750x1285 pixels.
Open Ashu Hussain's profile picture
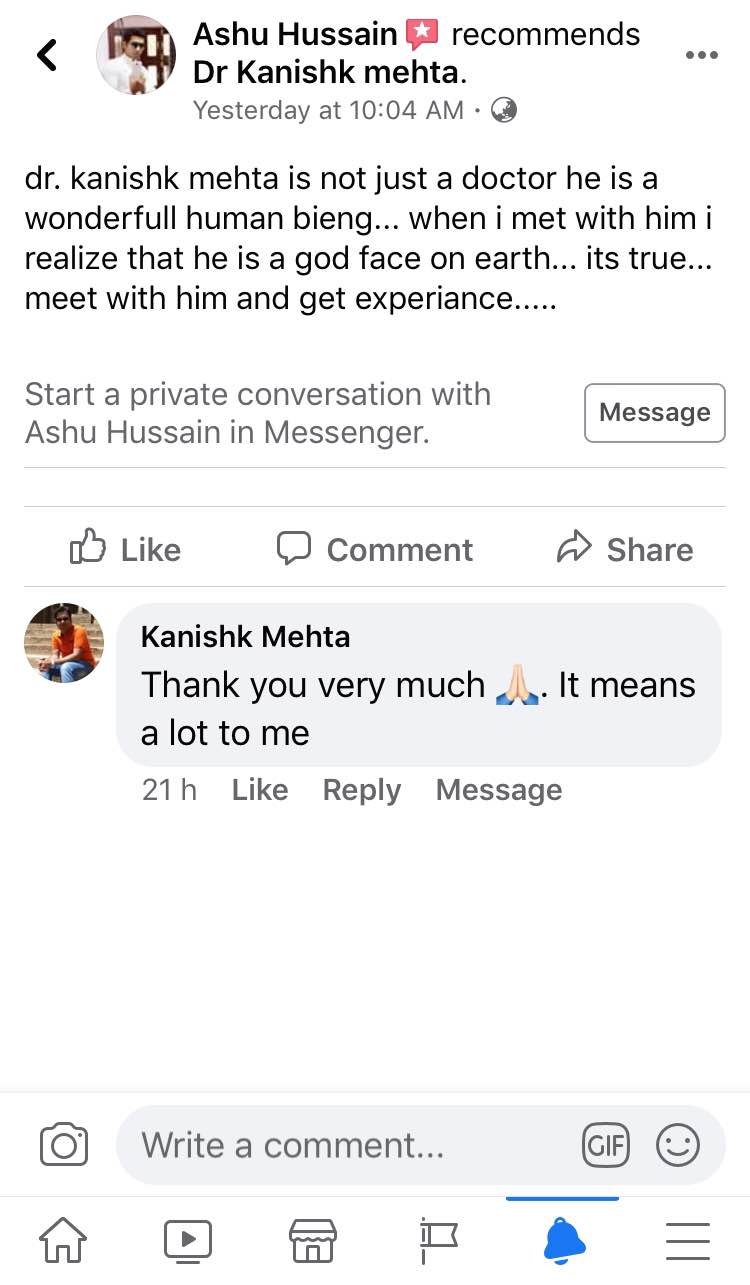(136, 55)
